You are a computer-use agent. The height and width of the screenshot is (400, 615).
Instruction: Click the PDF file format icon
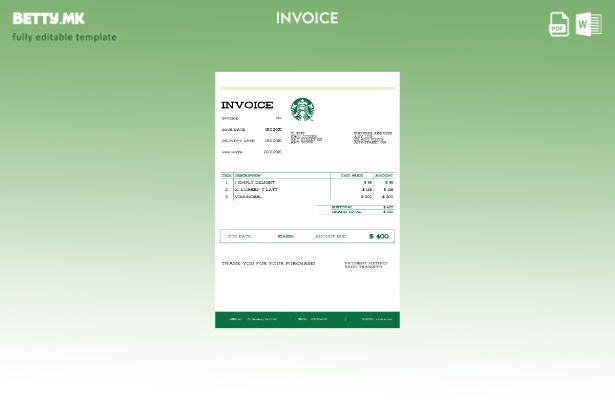click(559, 23)
